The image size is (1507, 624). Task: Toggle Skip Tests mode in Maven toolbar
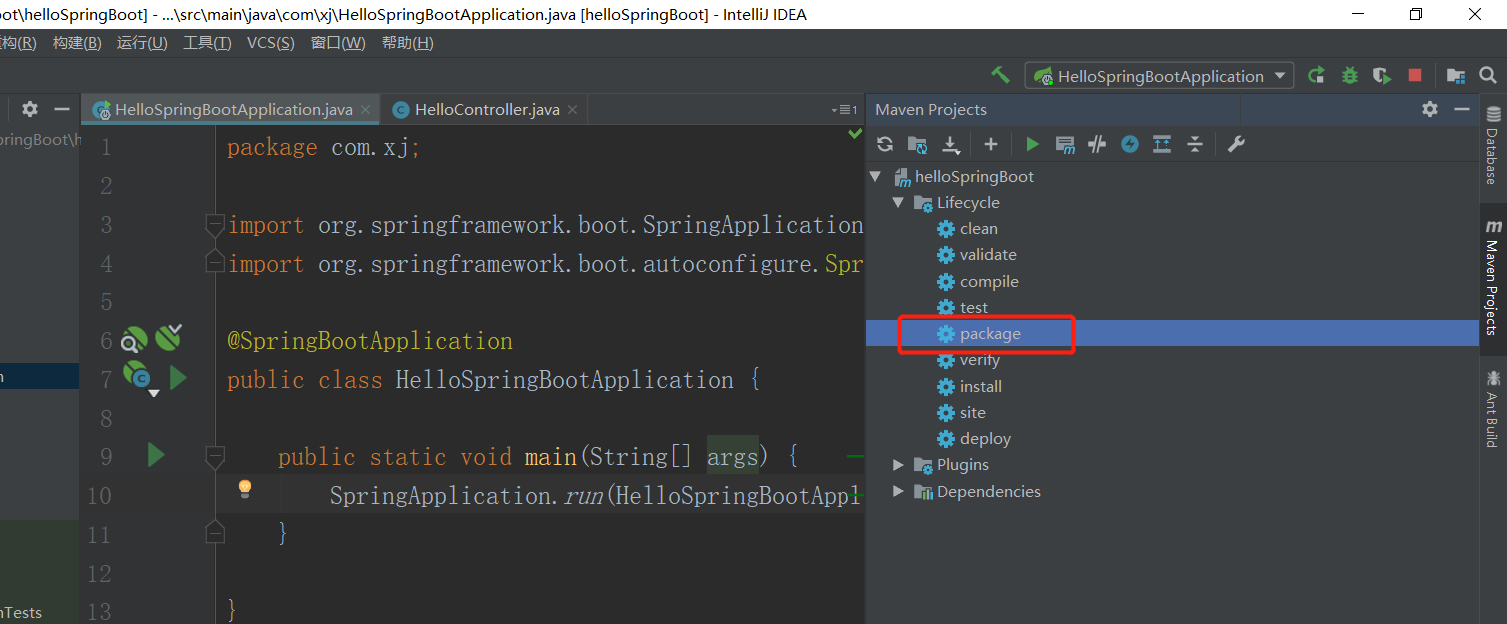[1129, 144]
